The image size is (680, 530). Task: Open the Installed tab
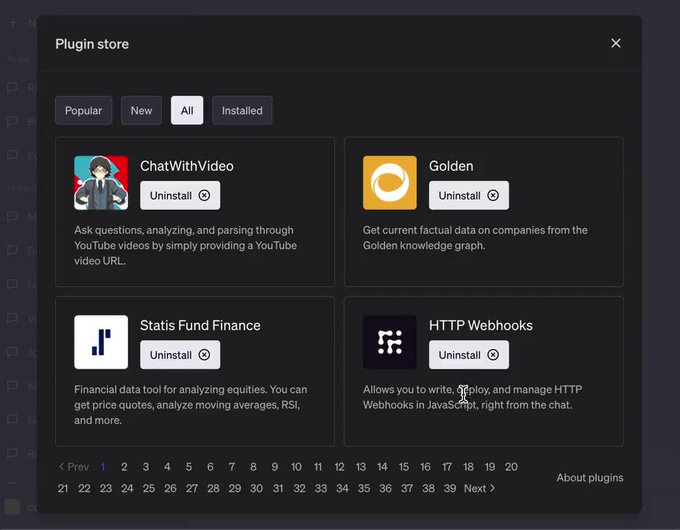[242, 111]
